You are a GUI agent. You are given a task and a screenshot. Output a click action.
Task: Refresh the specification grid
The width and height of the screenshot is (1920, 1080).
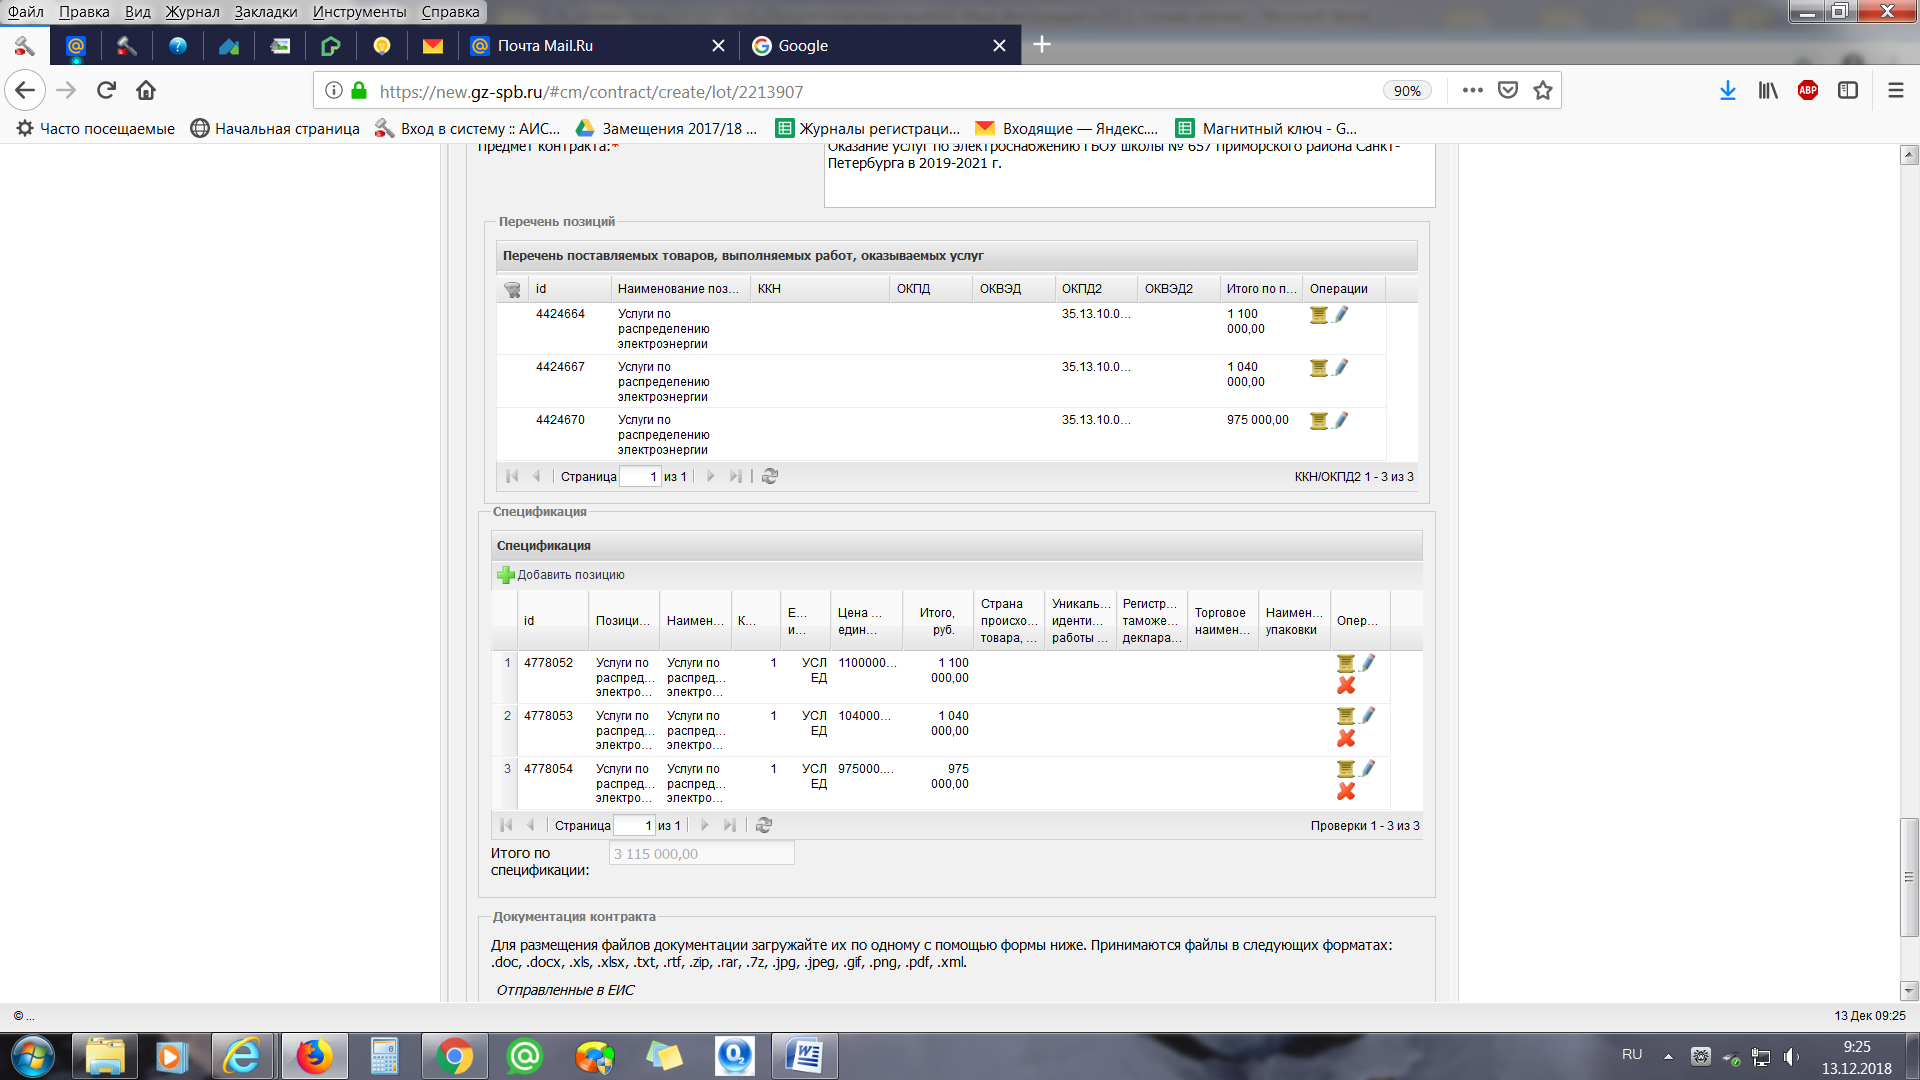[764, 825]
